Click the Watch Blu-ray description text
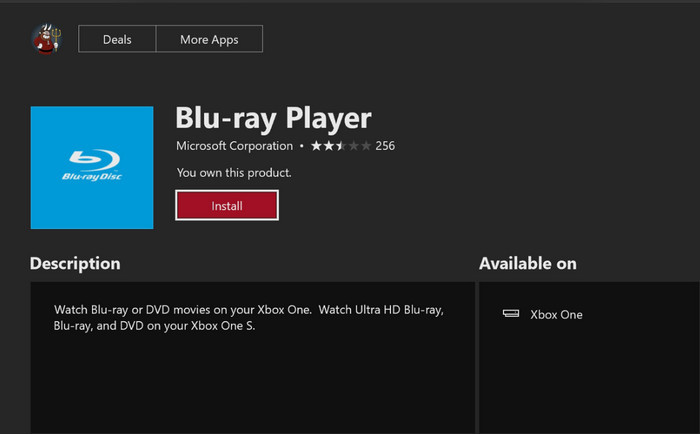Screen dimensions: 700x434 pos(249,317)
